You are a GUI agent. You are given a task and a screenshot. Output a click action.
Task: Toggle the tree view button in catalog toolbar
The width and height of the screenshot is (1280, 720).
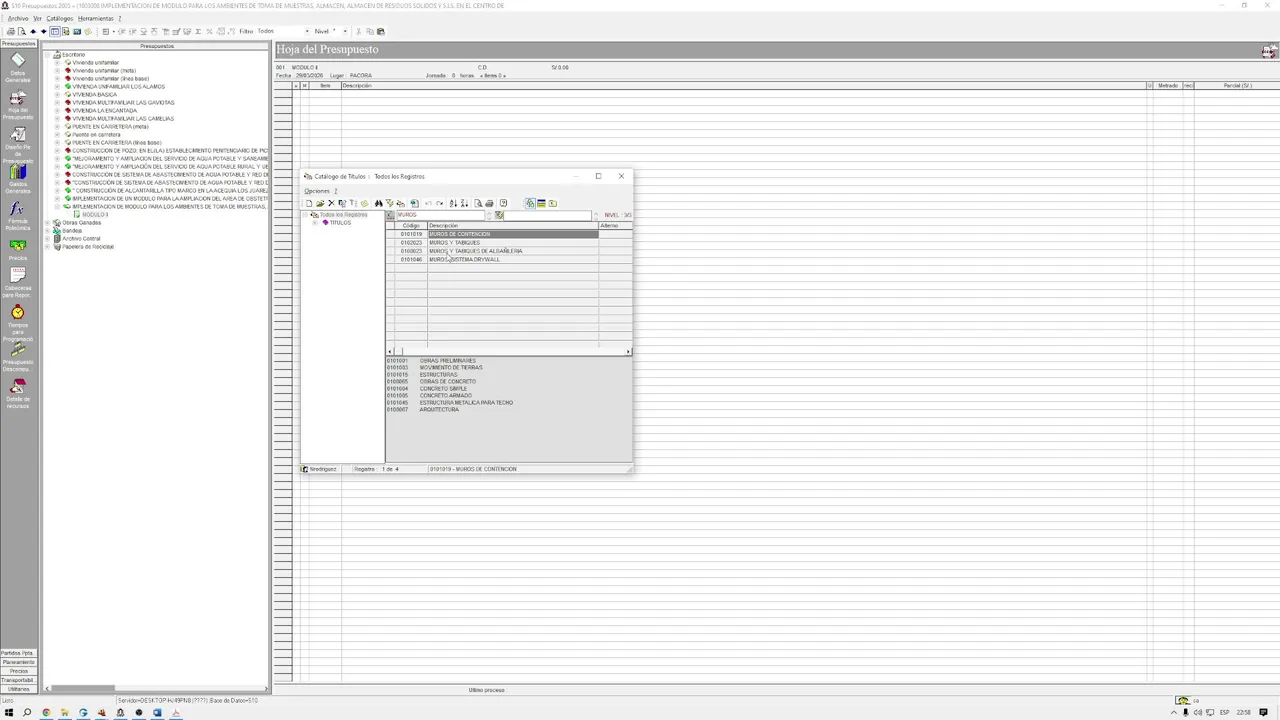click(530, 203)
